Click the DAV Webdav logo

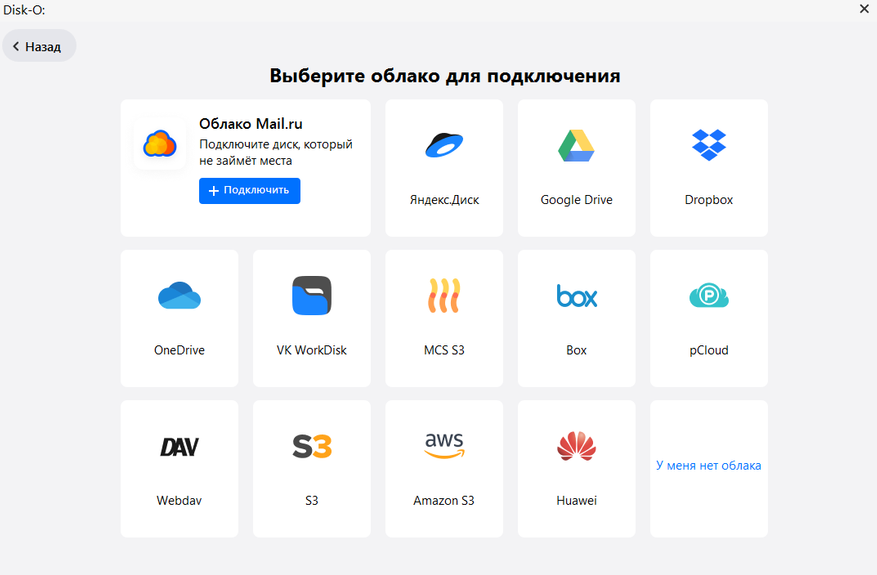(x=179, y=447)
